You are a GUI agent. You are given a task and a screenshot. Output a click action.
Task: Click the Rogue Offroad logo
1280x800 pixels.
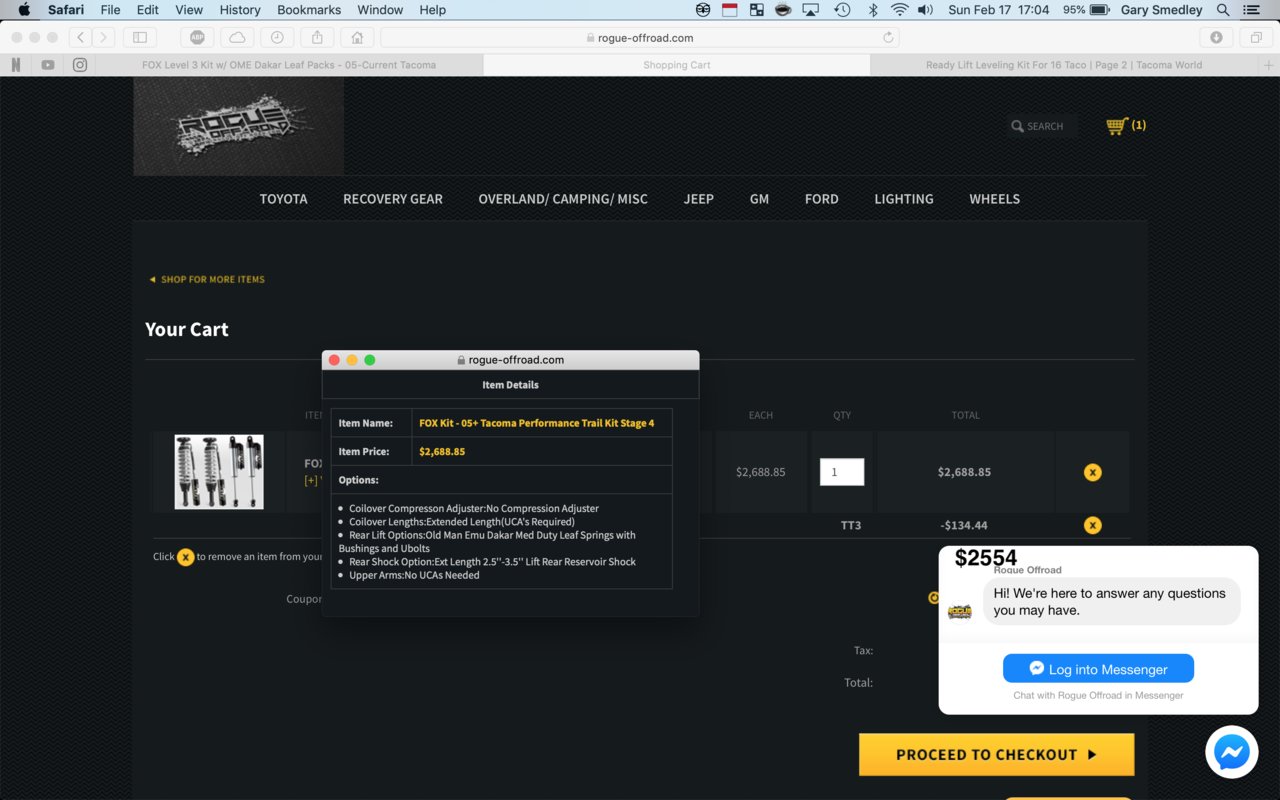coord(239,127)
